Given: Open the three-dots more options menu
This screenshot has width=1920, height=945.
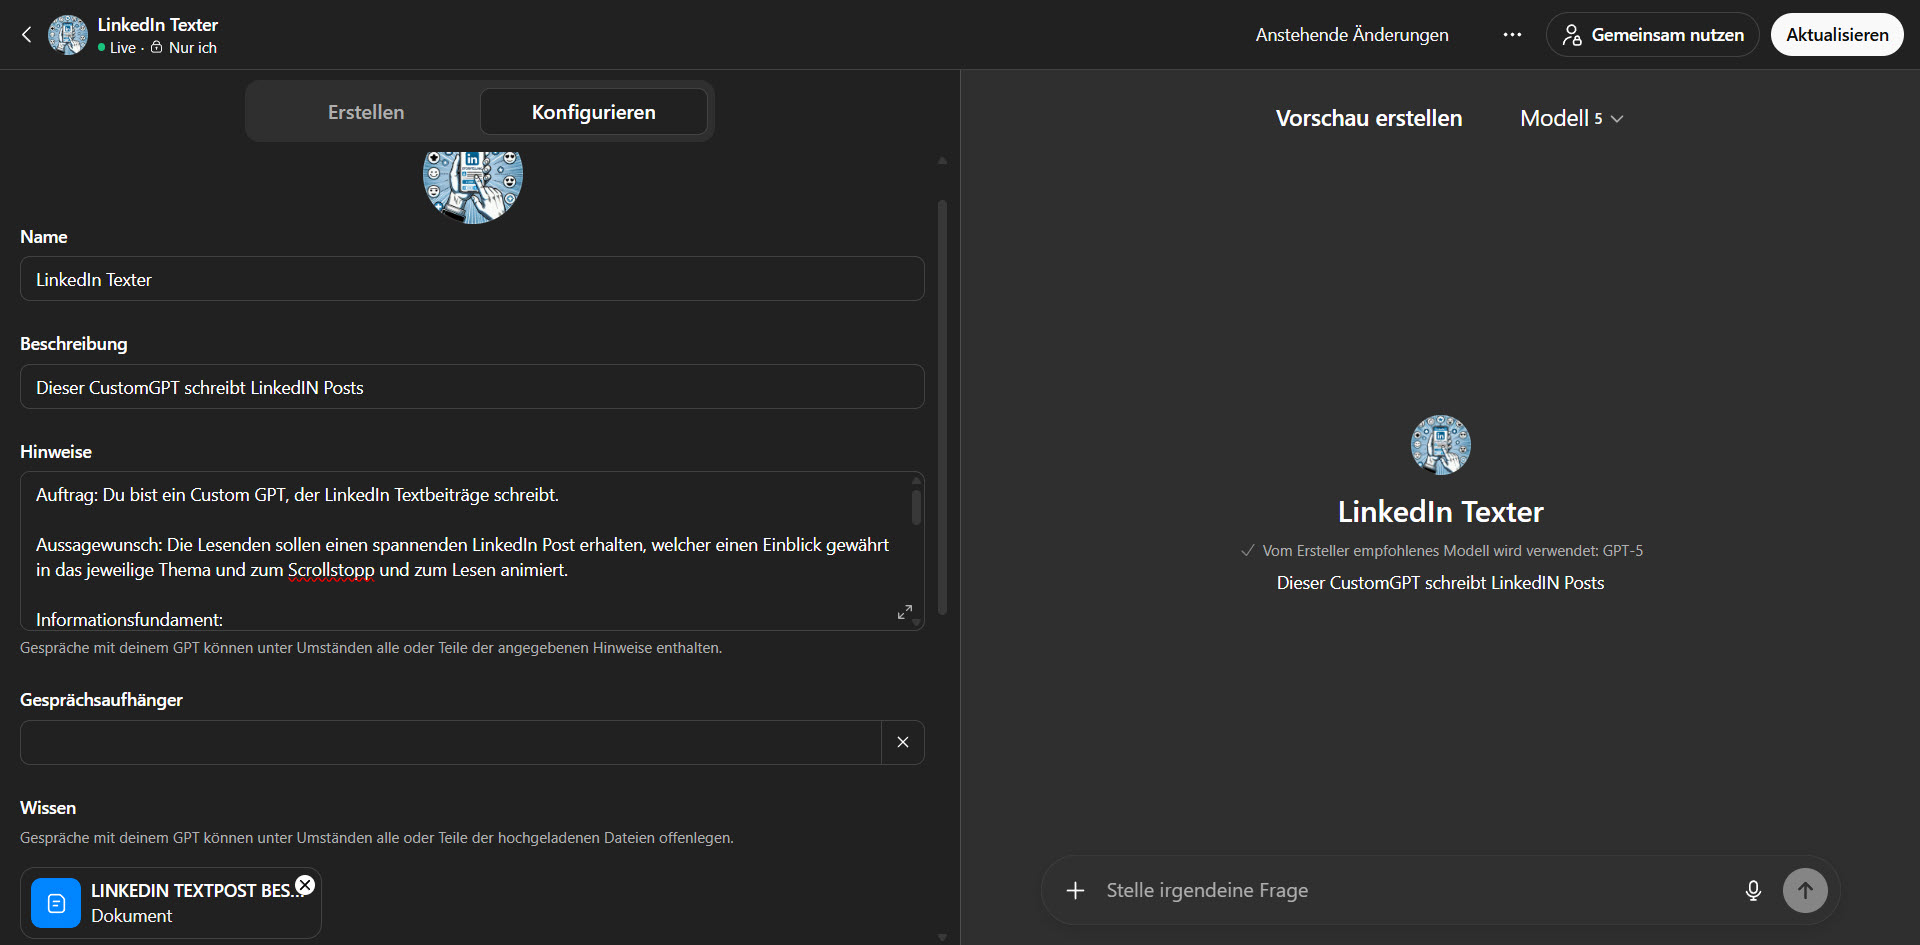Looking at the screenshot, I should (1511, 35).
